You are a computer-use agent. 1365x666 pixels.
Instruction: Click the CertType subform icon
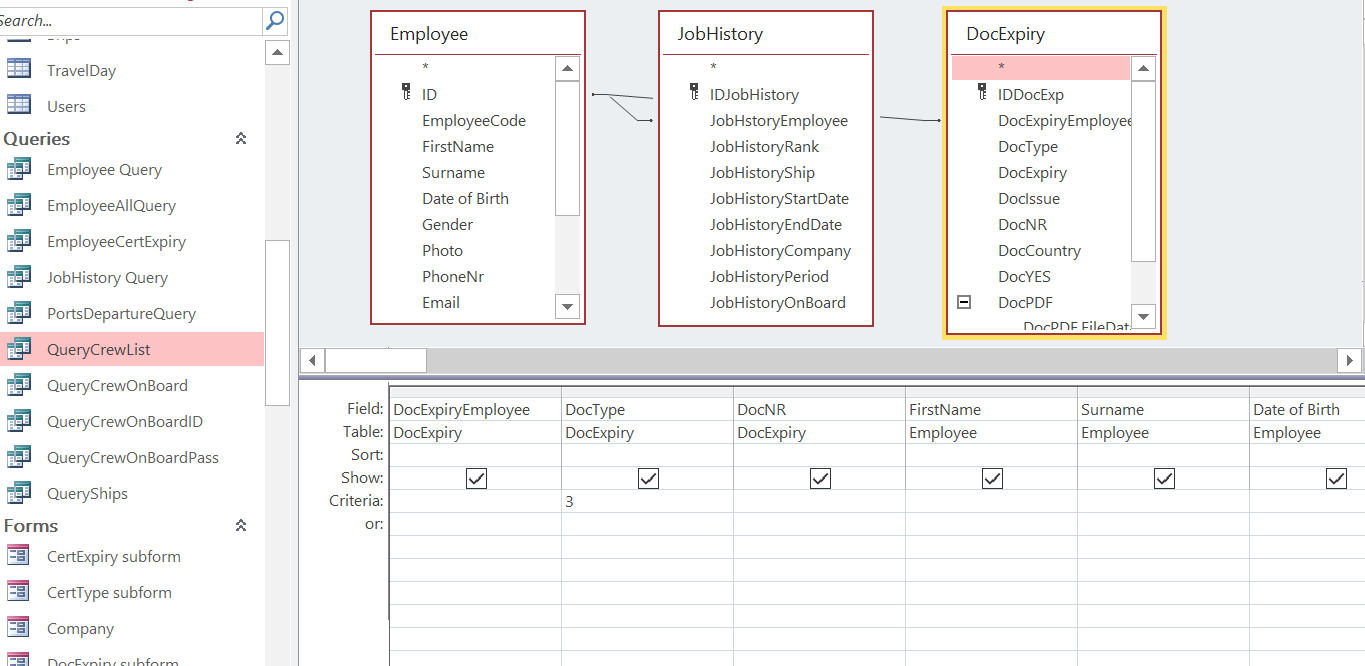[x=19, y=592]
